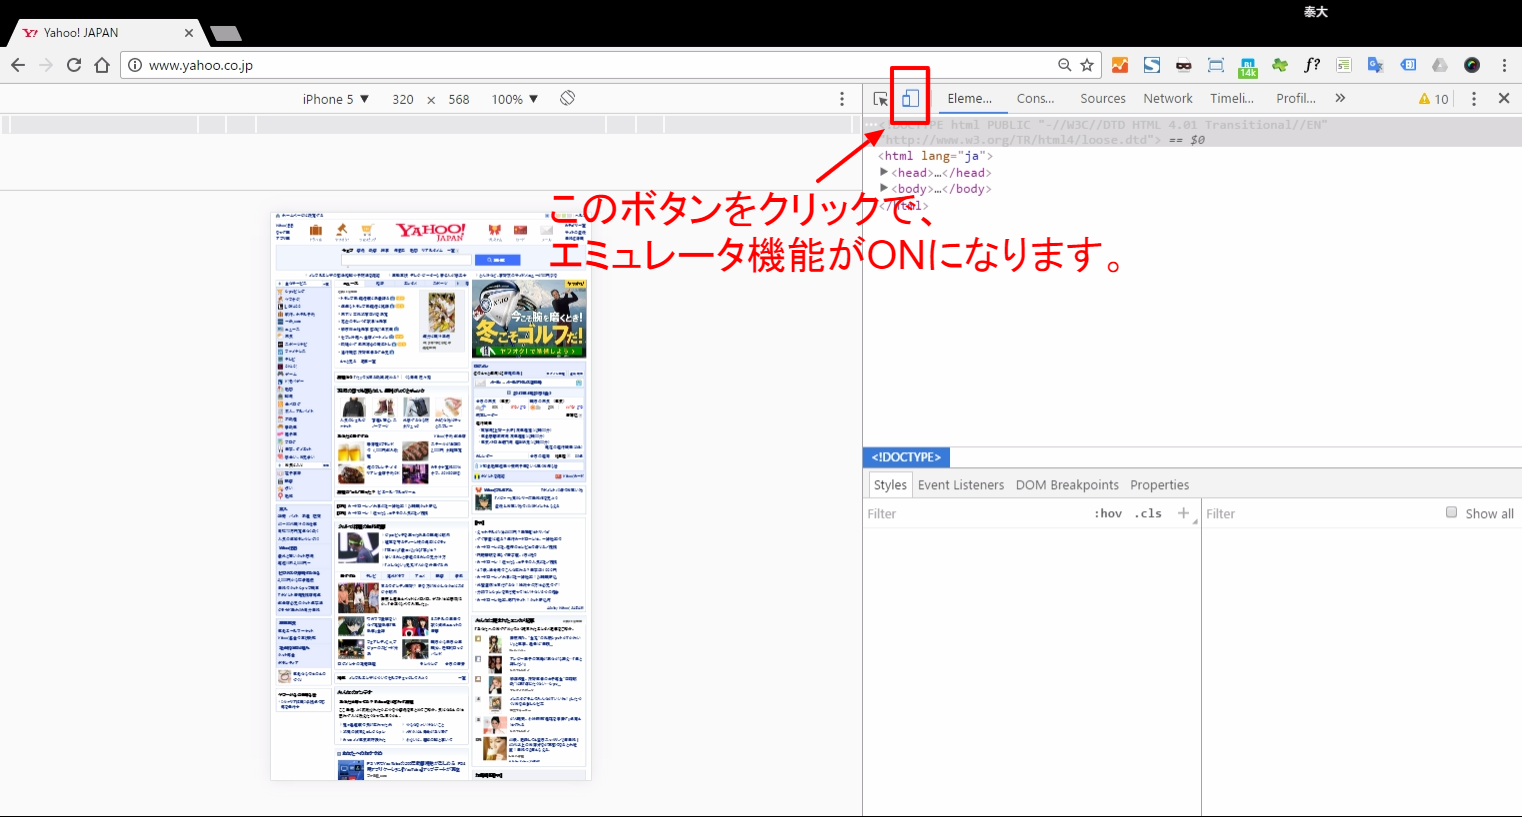Open the home page button
The image size is (1522, 817).
coord(102,65)
